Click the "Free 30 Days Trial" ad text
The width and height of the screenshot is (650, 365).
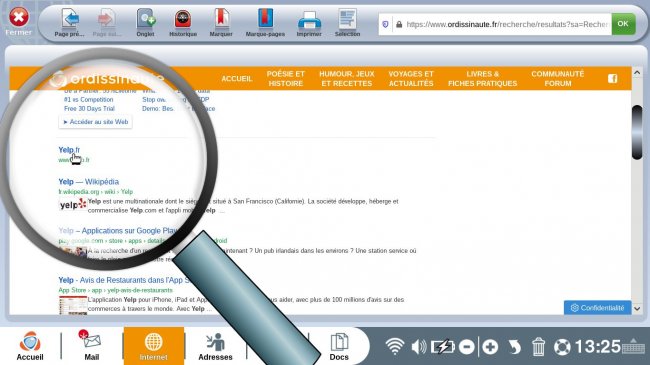pyautogui.click(x=89, y=109)
